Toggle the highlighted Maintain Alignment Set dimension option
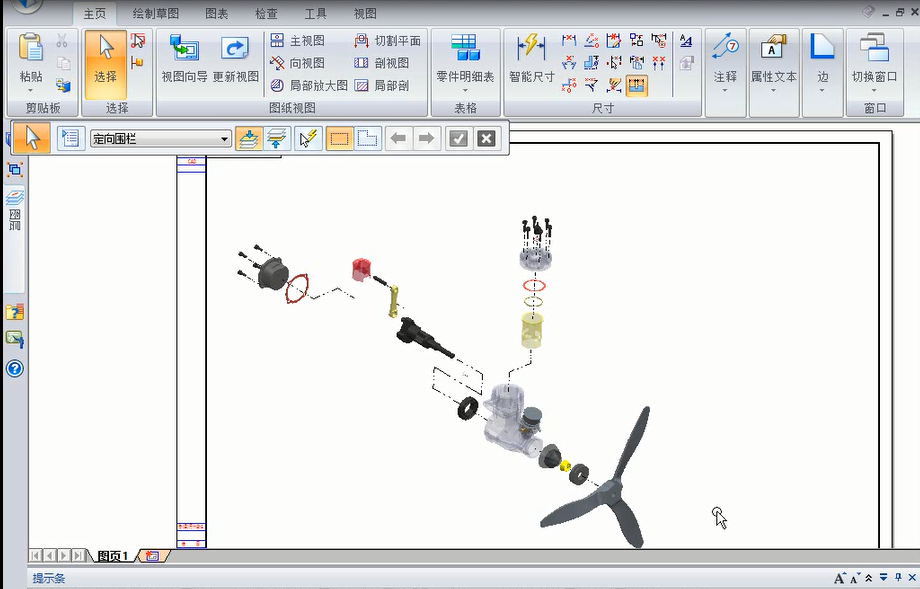Screen dimensions: 920x589 coord(637,86)
